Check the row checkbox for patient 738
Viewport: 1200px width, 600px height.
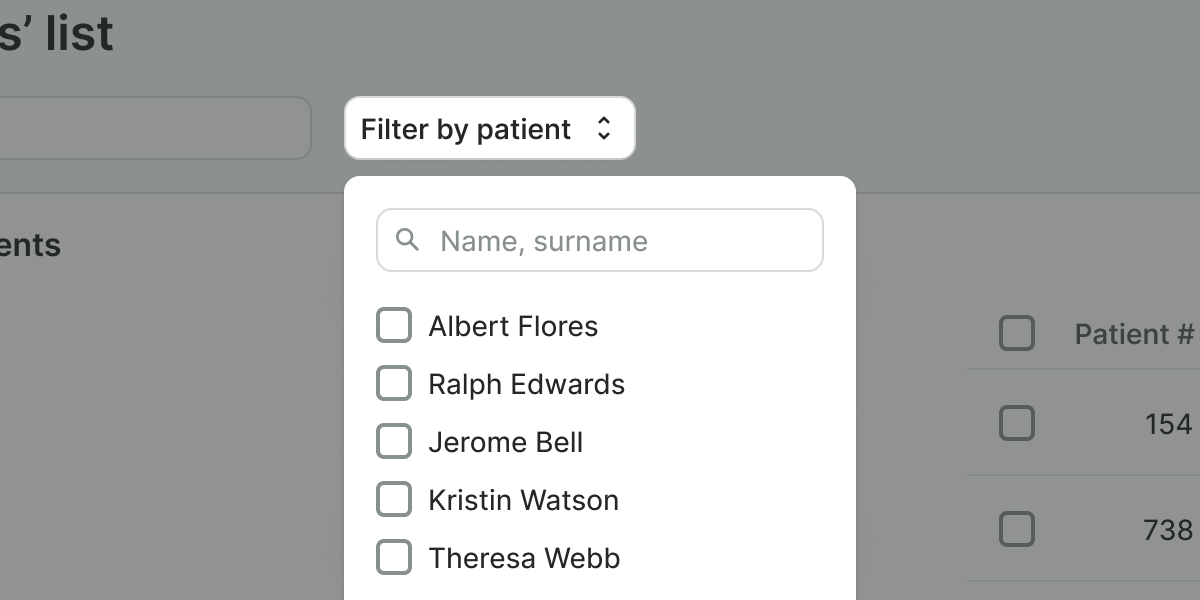click(x=1017, y=529)
